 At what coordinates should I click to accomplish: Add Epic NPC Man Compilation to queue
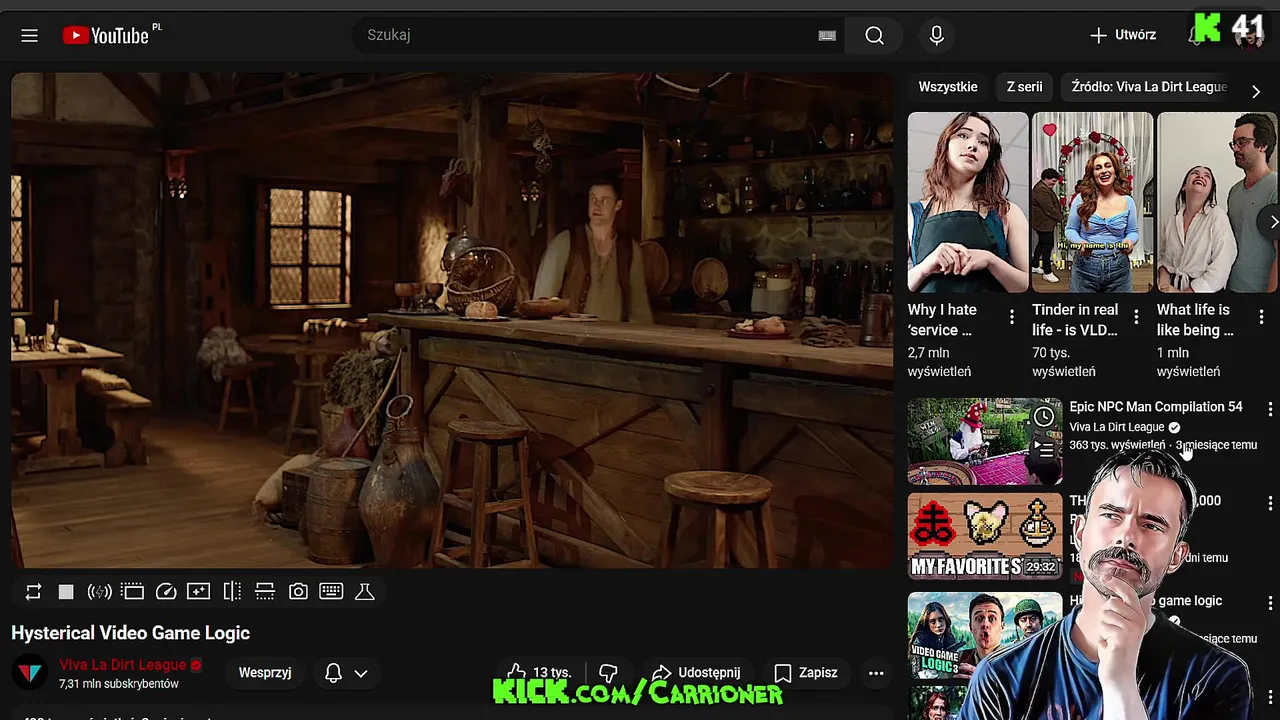click(x=1044, y=450)
